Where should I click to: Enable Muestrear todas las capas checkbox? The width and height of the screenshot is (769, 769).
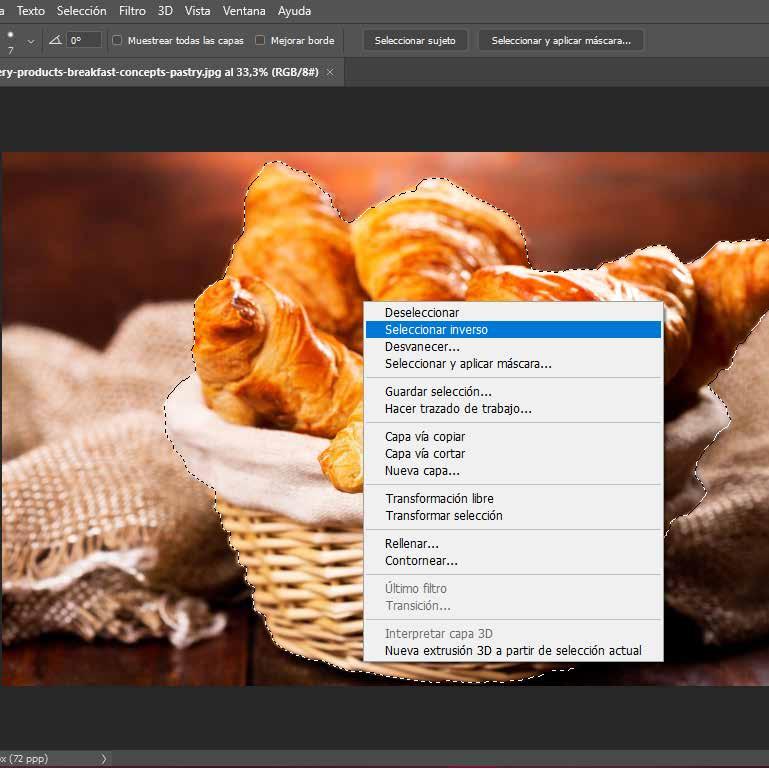[117, 40]
